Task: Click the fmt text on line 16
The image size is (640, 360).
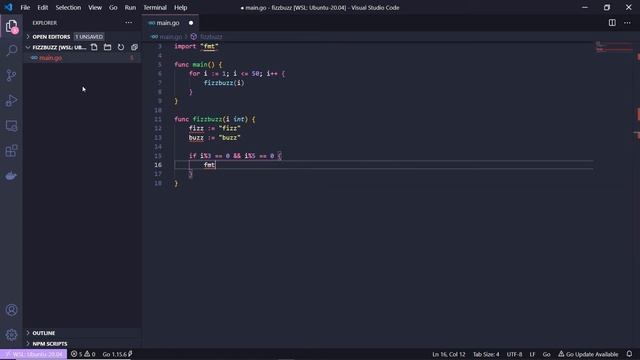Action: click(209, 165)
